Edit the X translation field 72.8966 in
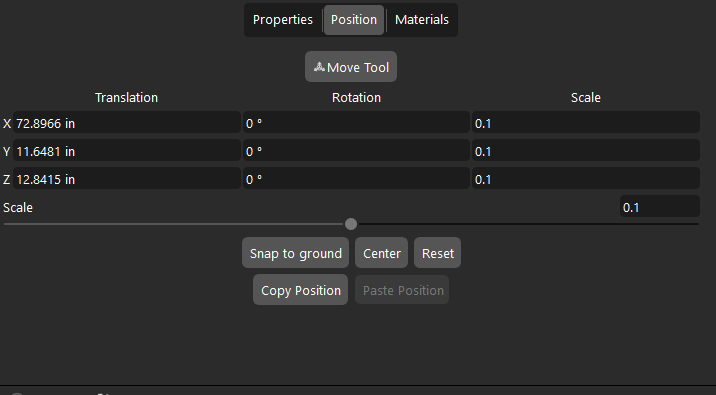The width and height of the screenshot is (716, 395). (x=126, y=123)
